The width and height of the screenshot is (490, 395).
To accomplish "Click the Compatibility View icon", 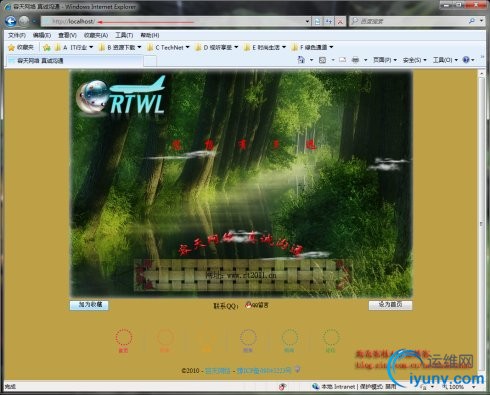I will (317, 22).
